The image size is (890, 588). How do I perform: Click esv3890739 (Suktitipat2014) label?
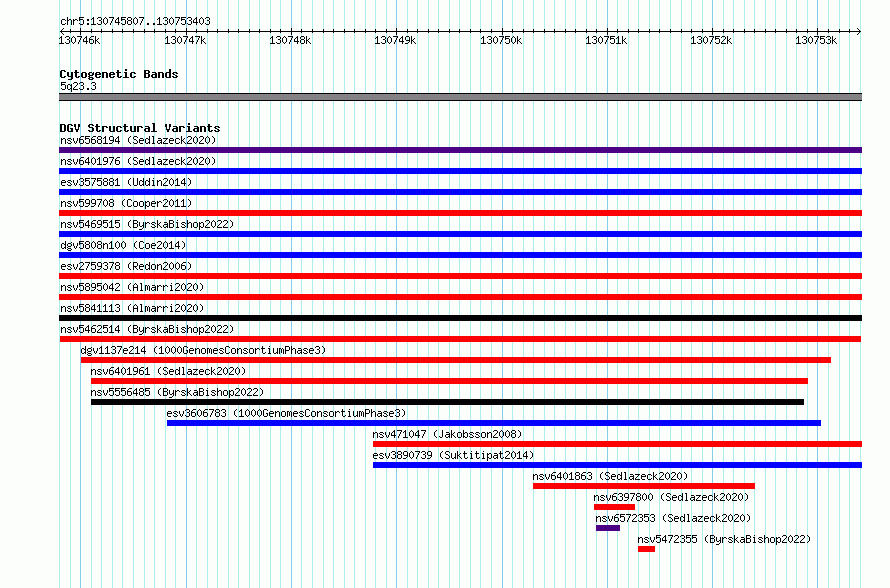pos(453,455)
